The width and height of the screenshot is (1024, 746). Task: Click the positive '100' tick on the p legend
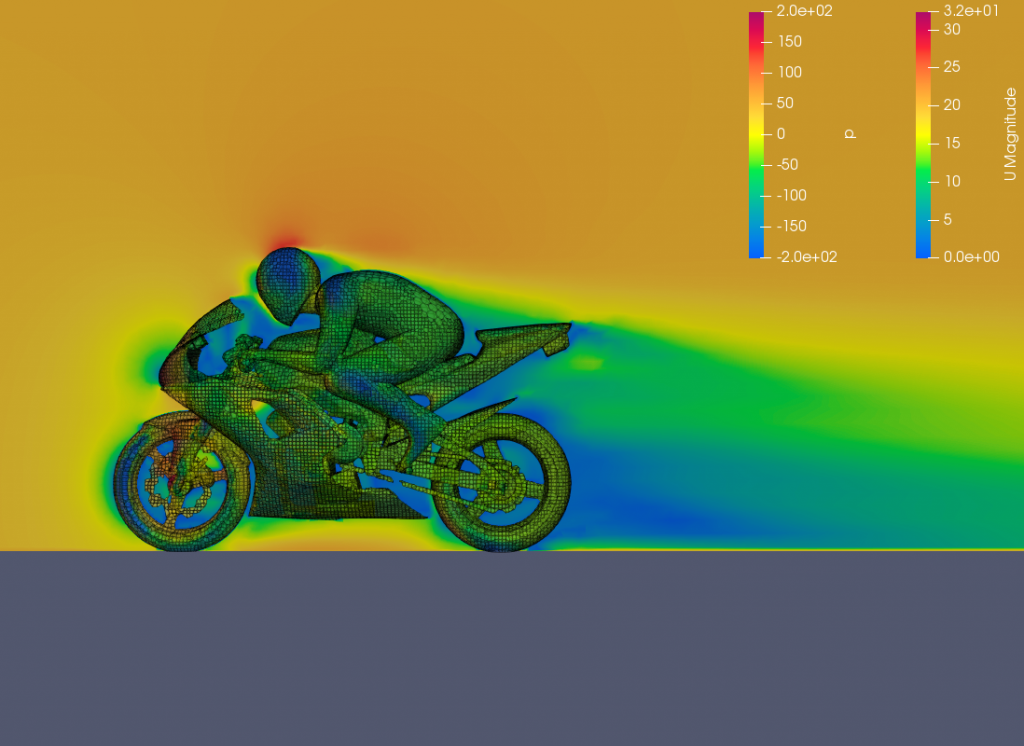790,73
